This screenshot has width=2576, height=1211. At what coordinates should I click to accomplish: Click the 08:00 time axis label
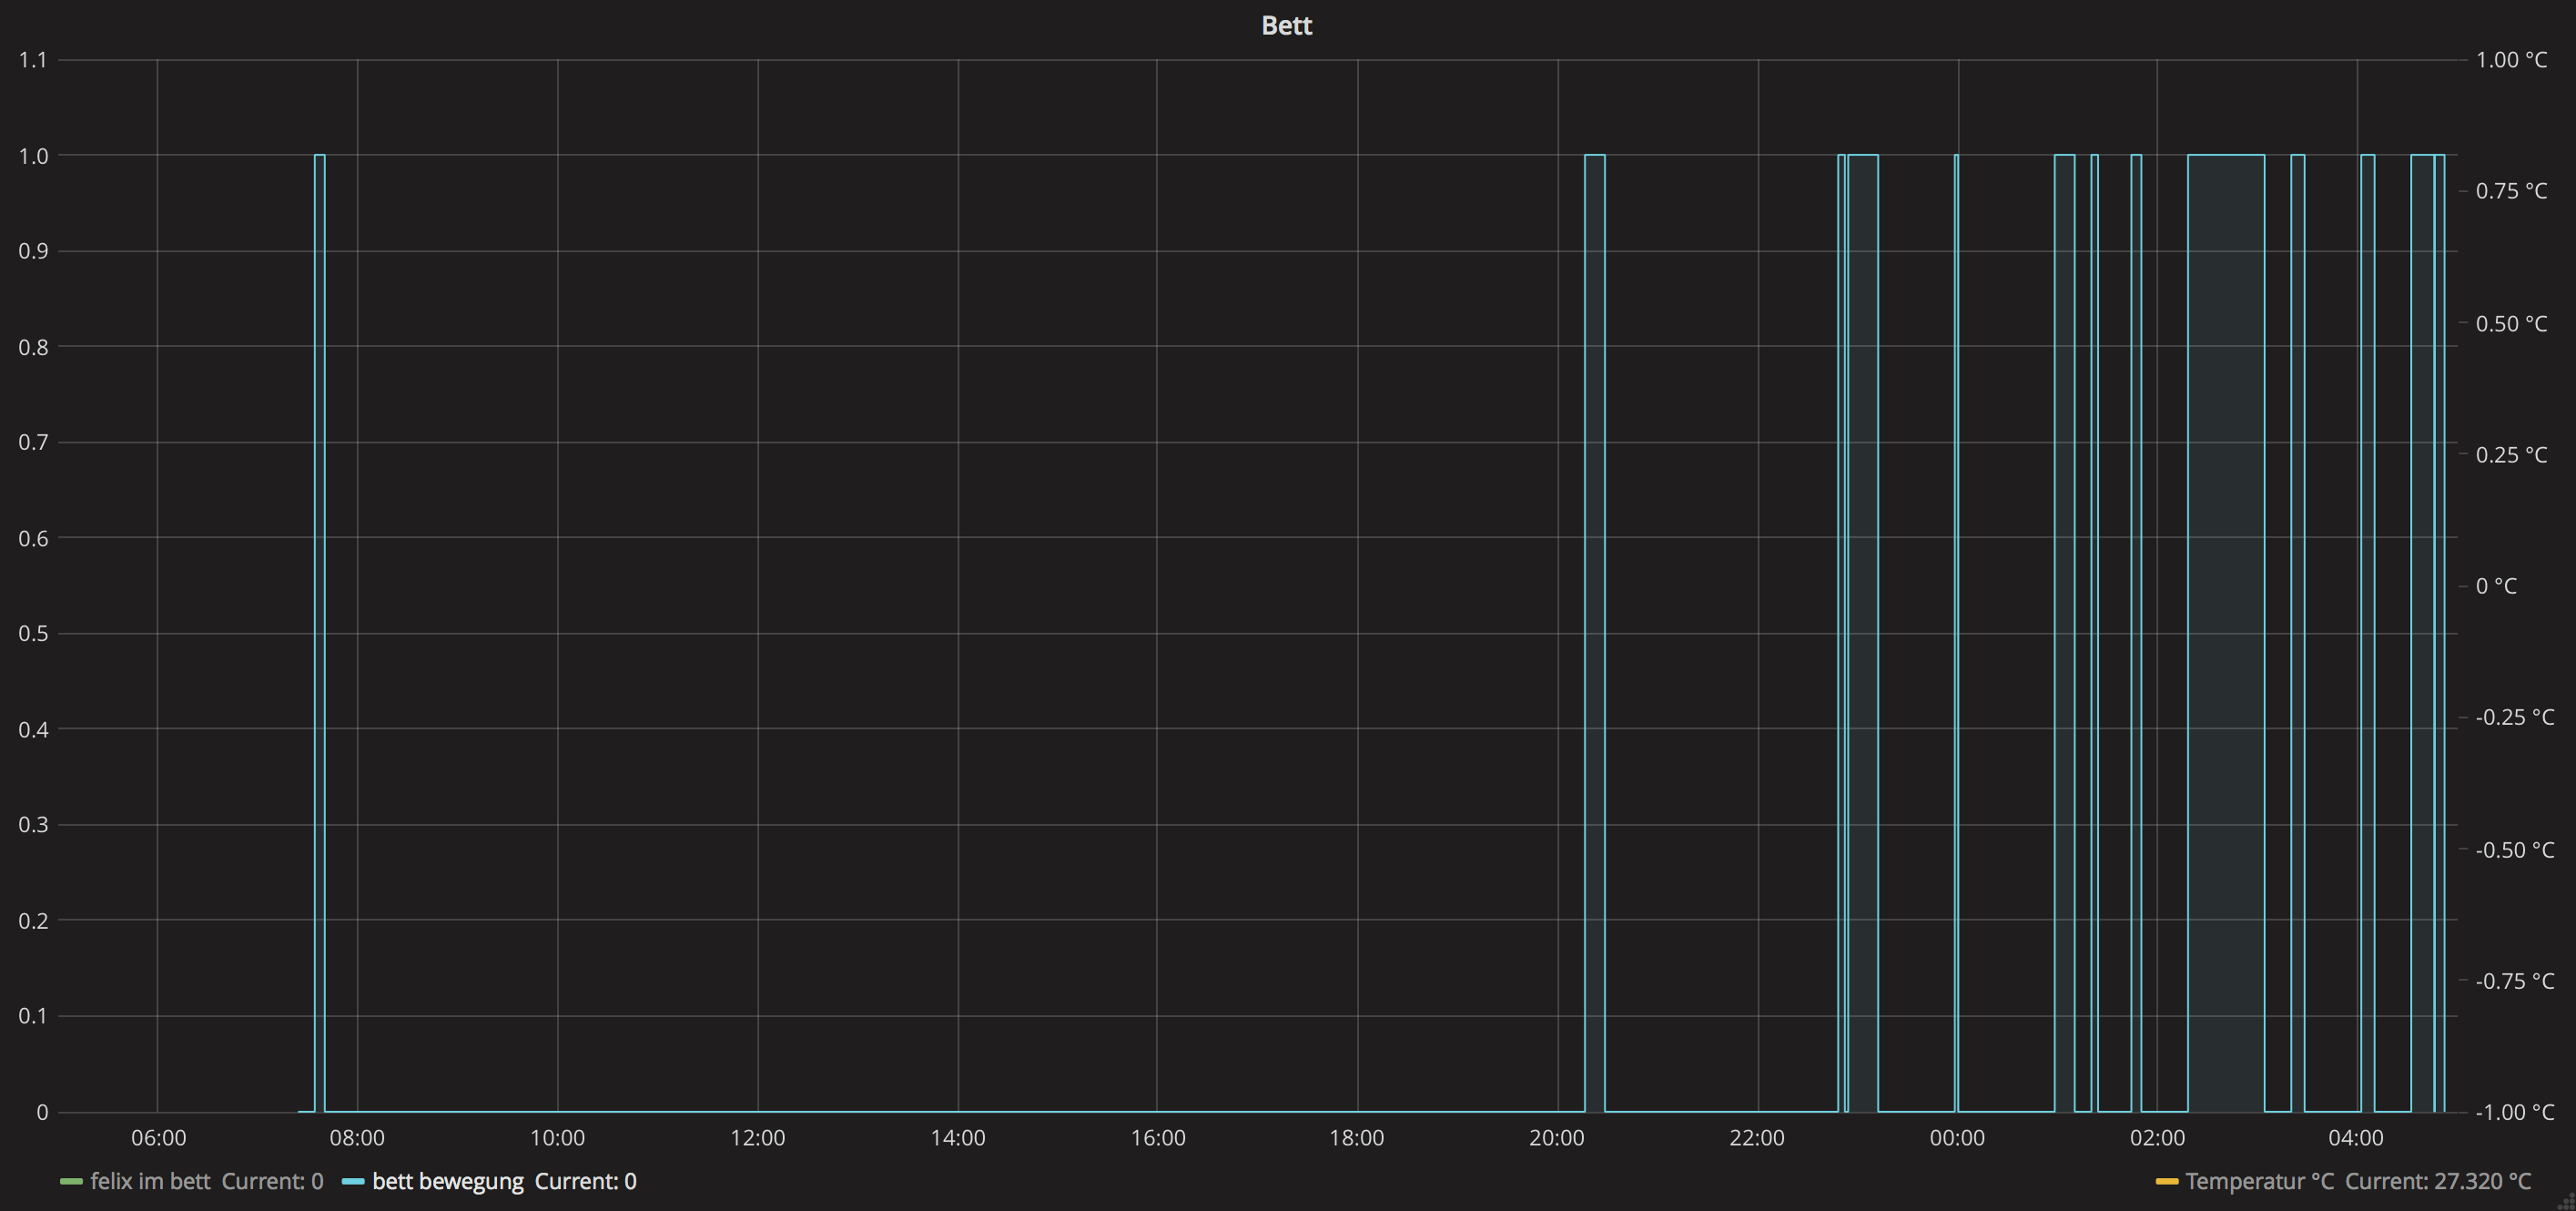click(x=357, y=1138)
